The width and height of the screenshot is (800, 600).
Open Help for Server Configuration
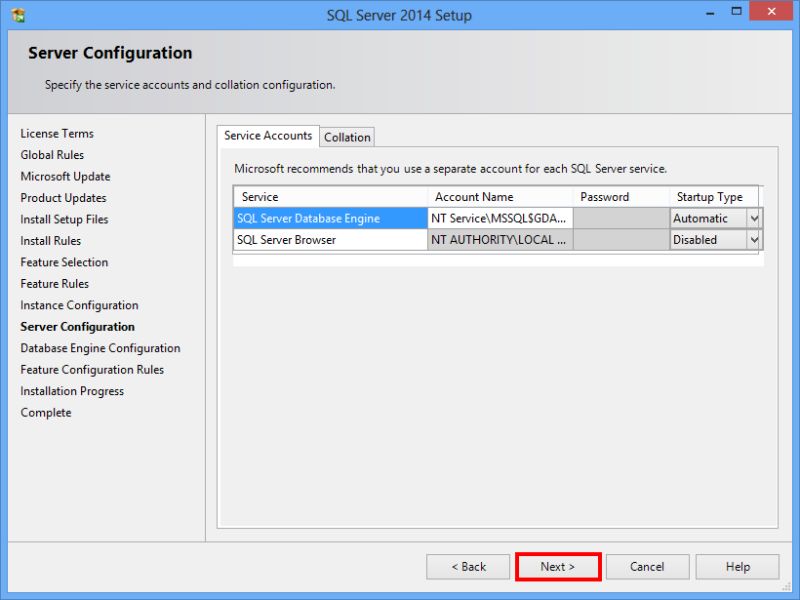point(737,566)
